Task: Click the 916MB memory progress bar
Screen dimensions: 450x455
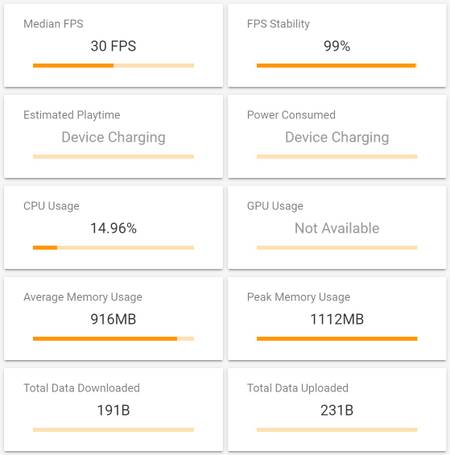Action: click(113, 339)
